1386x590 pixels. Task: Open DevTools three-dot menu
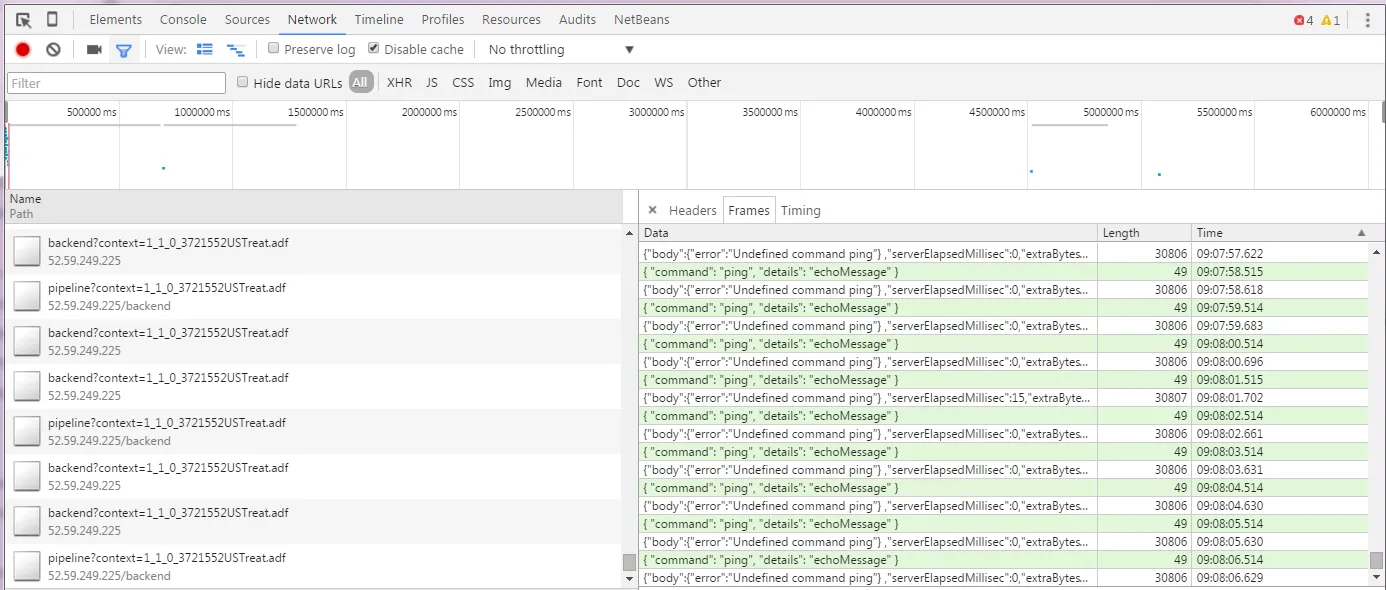pos(1367,19)
